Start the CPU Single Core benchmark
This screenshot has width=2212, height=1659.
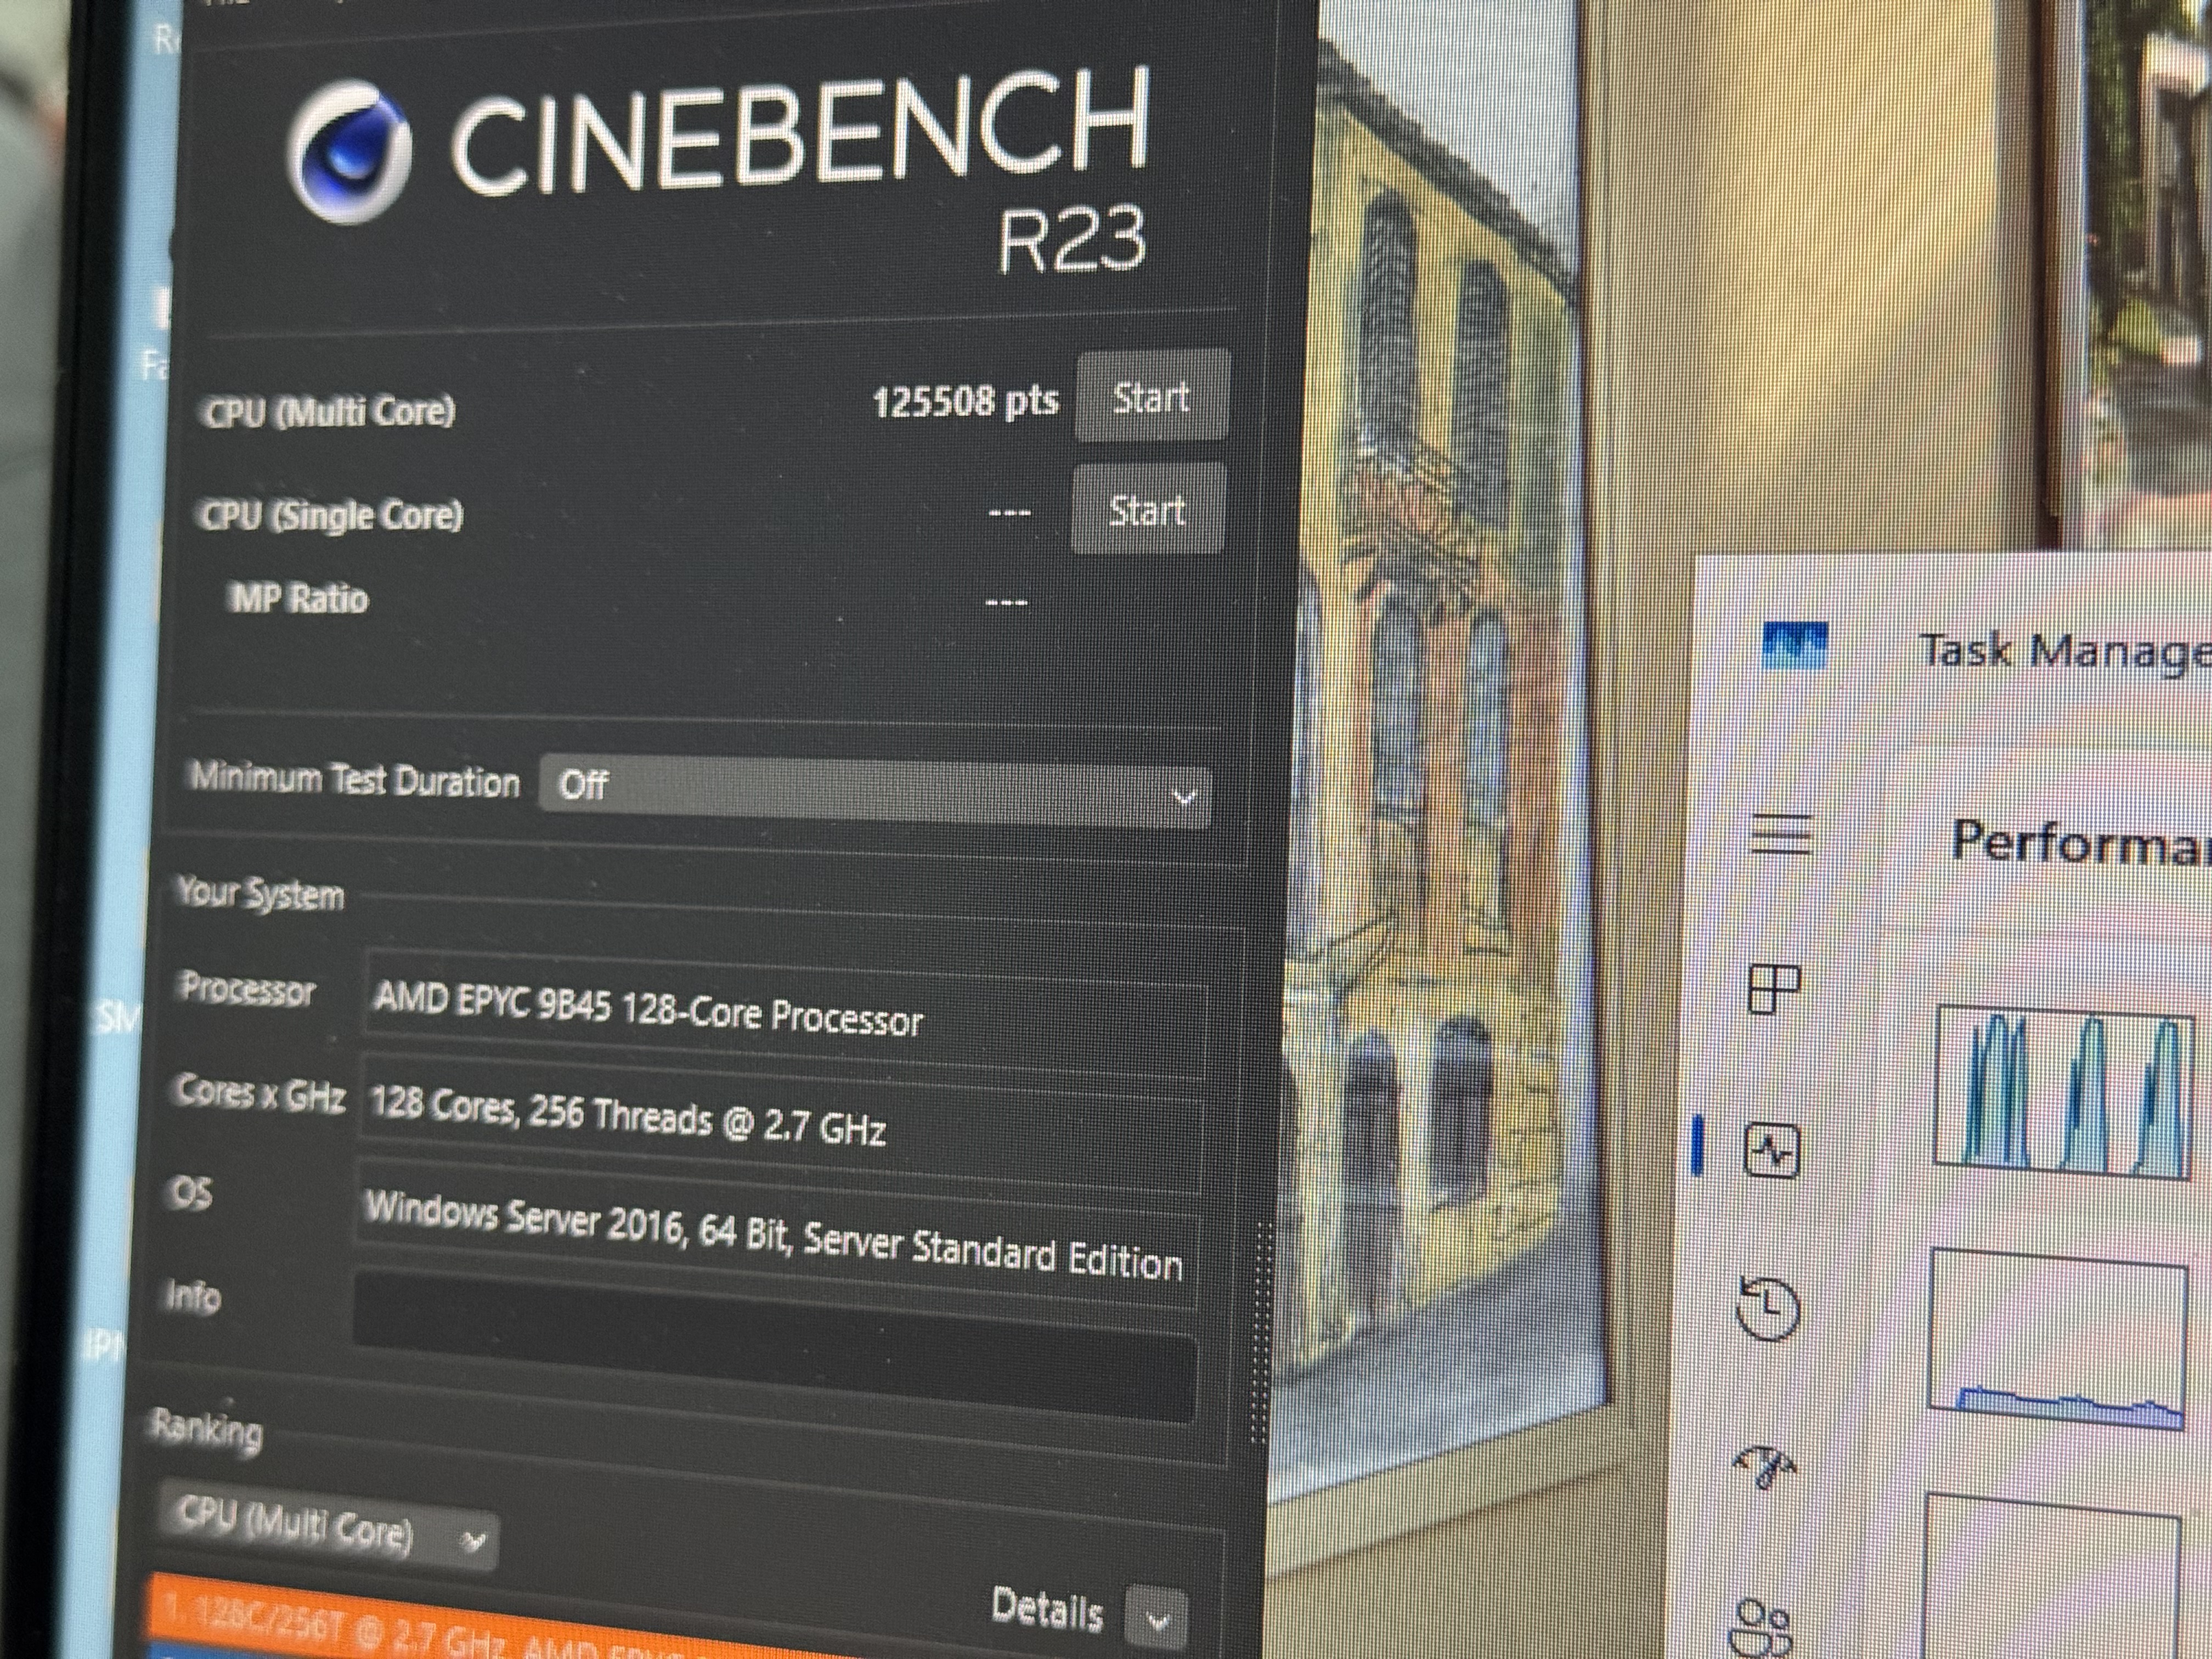1148,509
